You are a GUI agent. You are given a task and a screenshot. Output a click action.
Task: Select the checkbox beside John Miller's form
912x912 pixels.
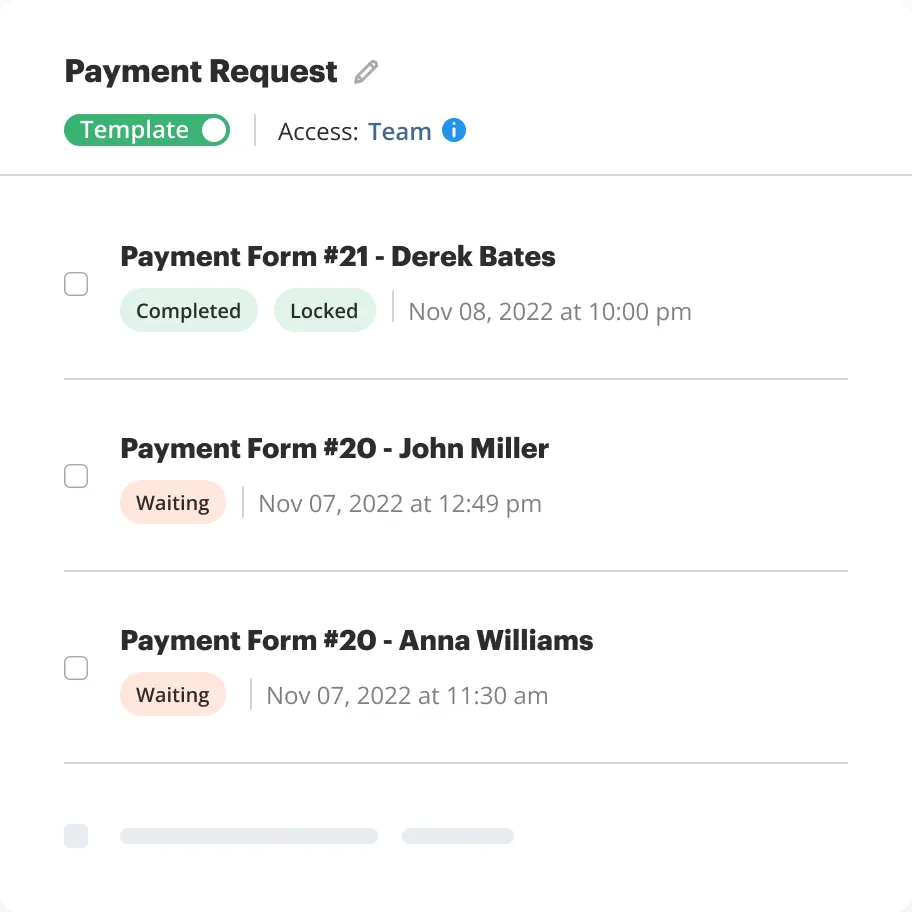click(x=76, y=476)
